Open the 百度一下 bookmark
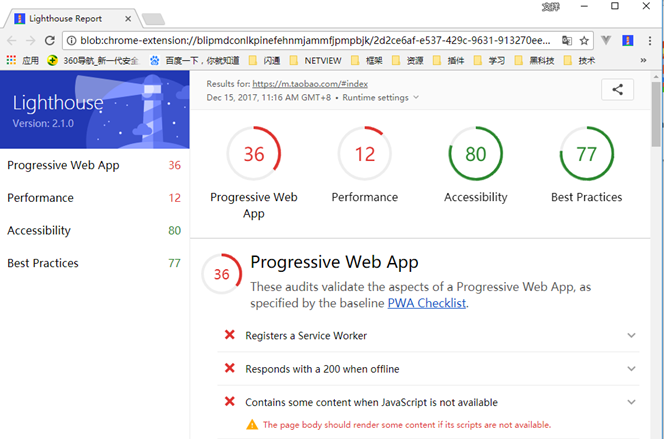Screen dimensions: 664x439 click(195, 61)
